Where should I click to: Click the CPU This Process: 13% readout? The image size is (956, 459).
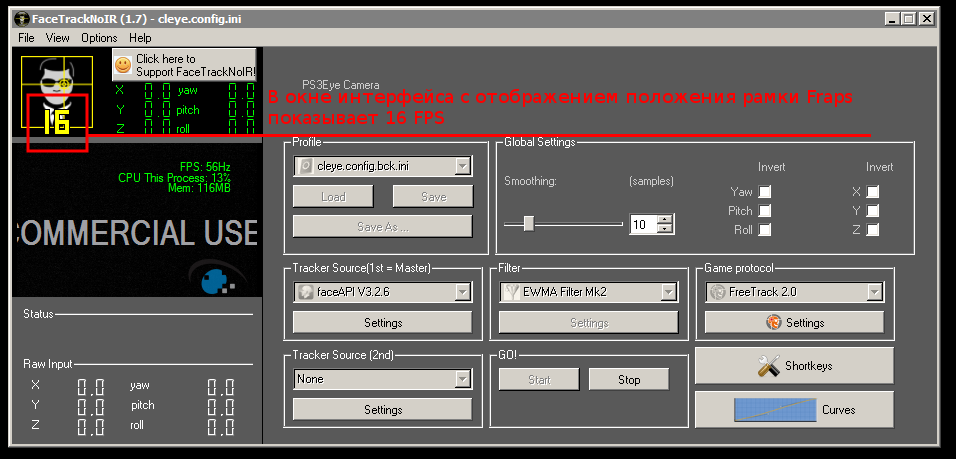point(174,178)
